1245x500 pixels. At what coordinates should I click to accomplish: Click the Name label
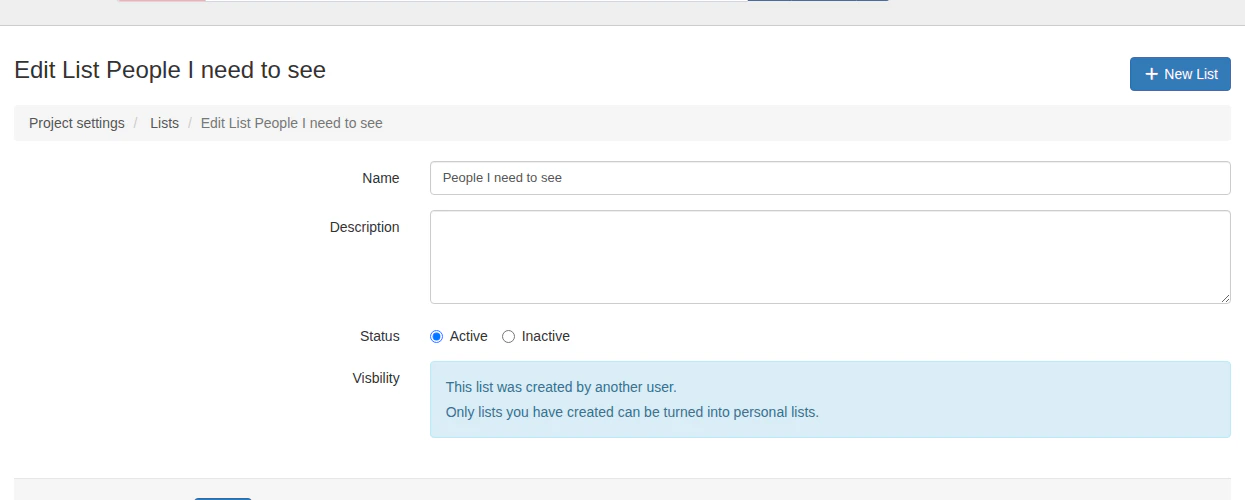[381, 178]
